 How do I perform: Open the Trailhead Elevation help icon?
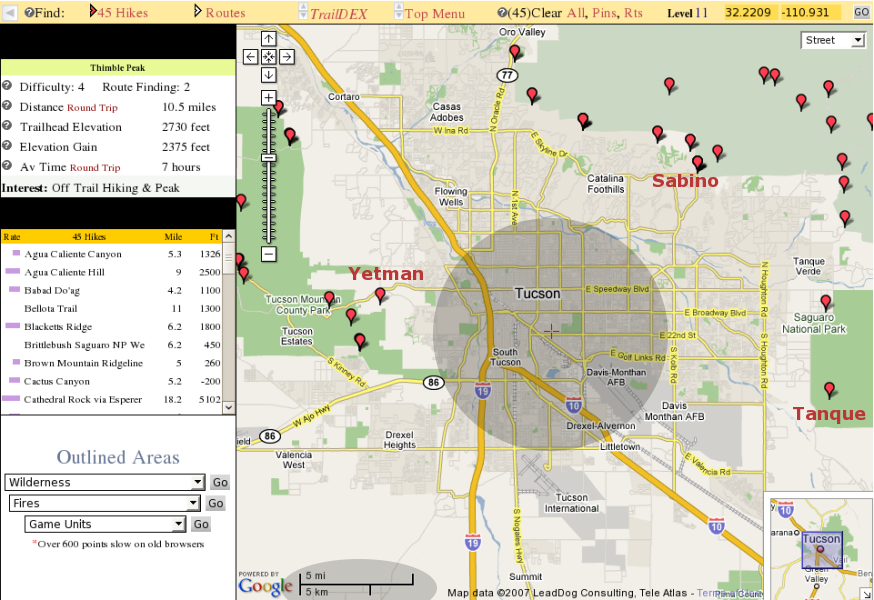[7, 125]
